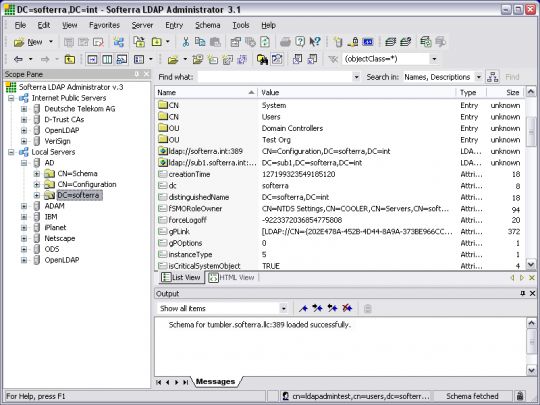This screenshot has width=540, height=405.
Task: Click the padlock with key toolbar icon
Action: coord(353,42)
